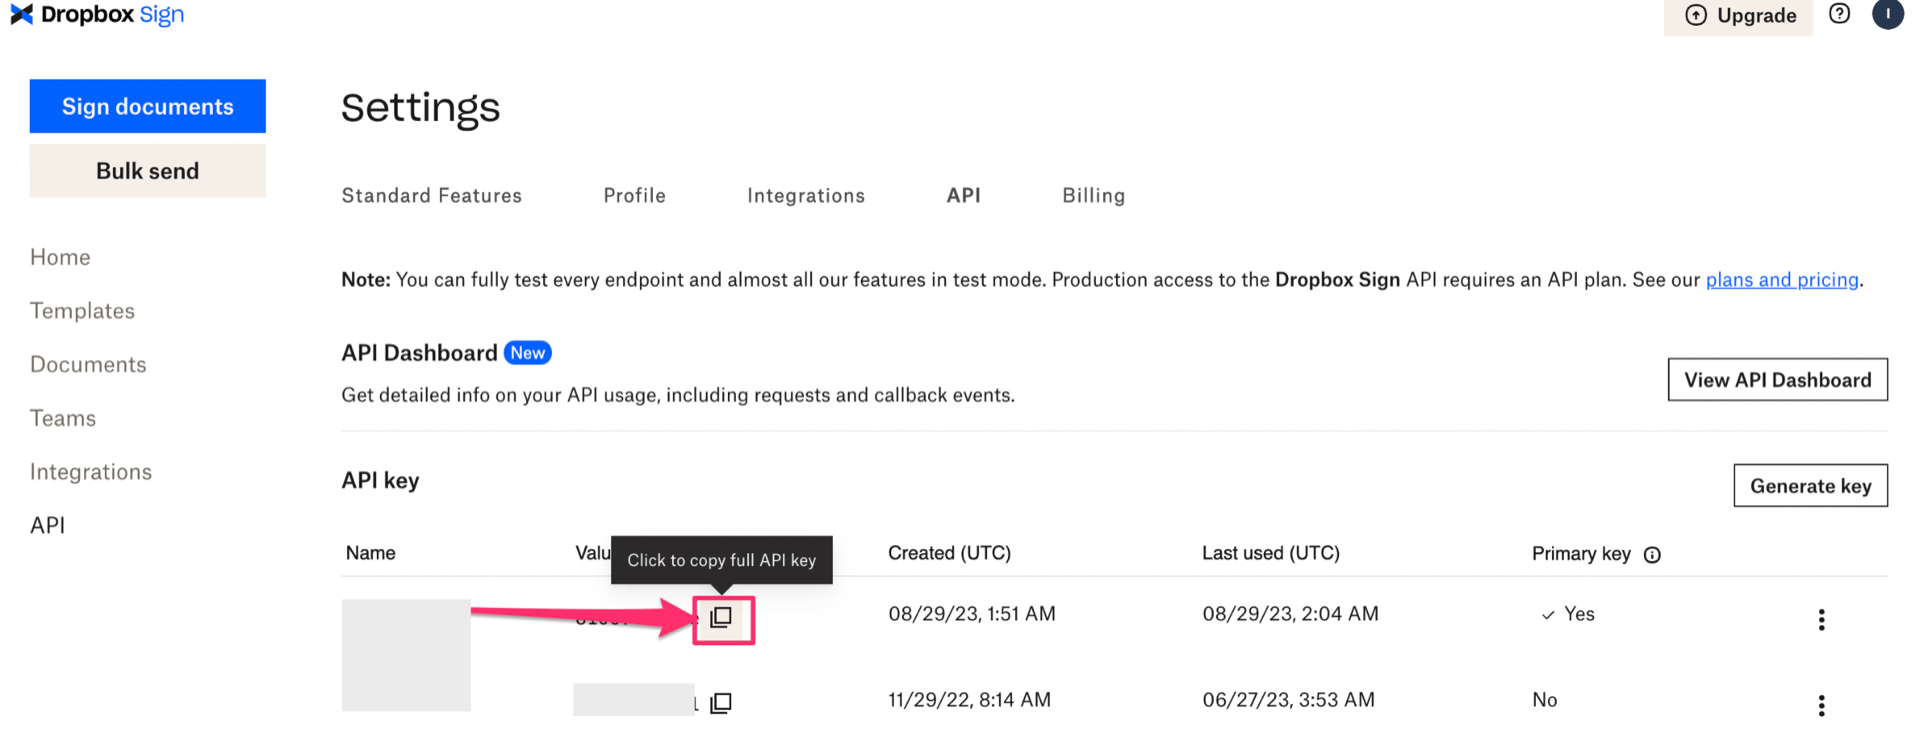
Task: Click the Dropbox Sign logo
Action: [x=97, y=14]
